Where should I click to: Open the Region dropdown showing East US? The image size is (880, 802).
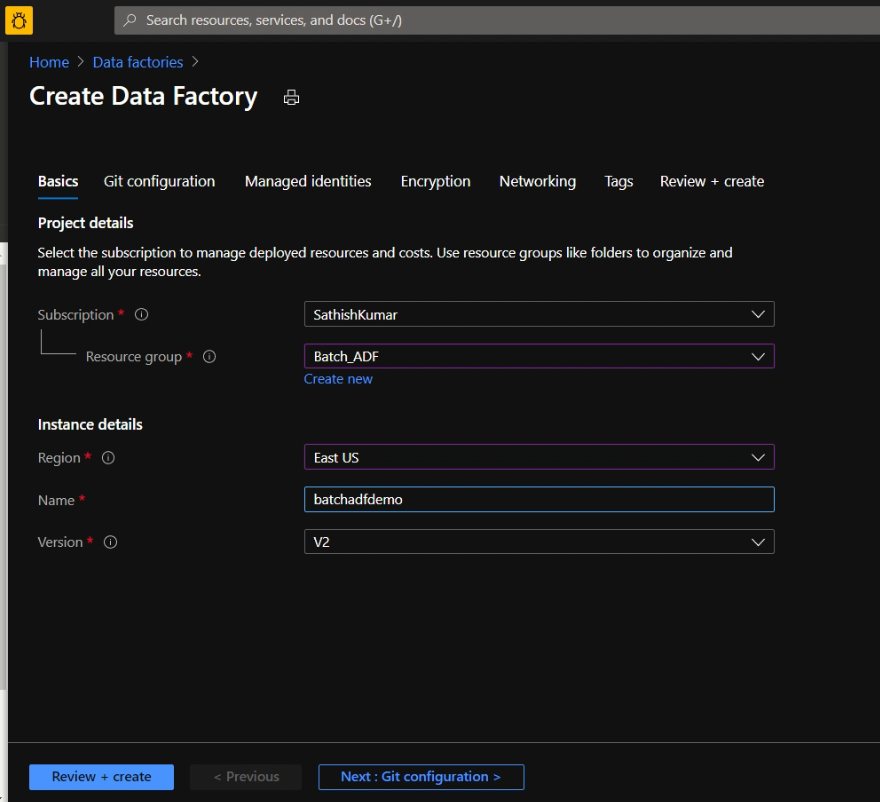pos(539,458)
